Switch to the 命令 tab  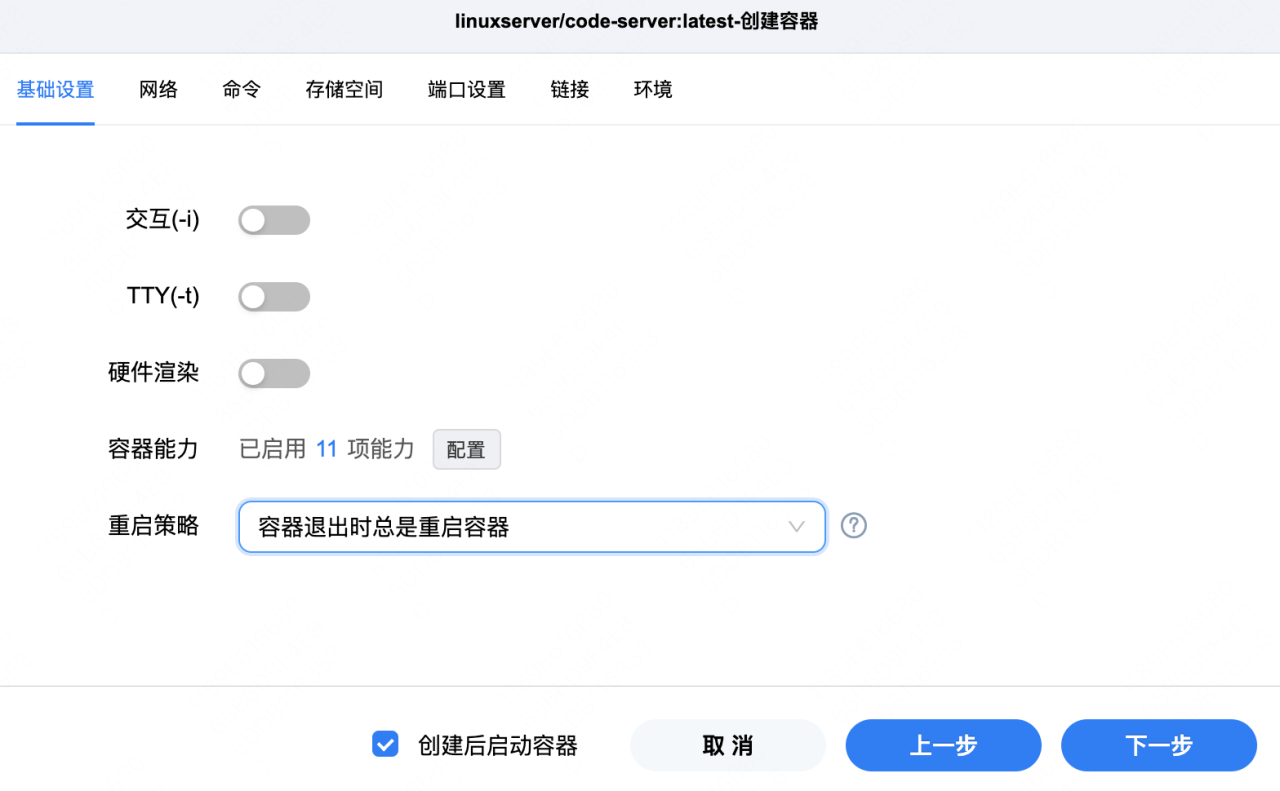(240, 89)
